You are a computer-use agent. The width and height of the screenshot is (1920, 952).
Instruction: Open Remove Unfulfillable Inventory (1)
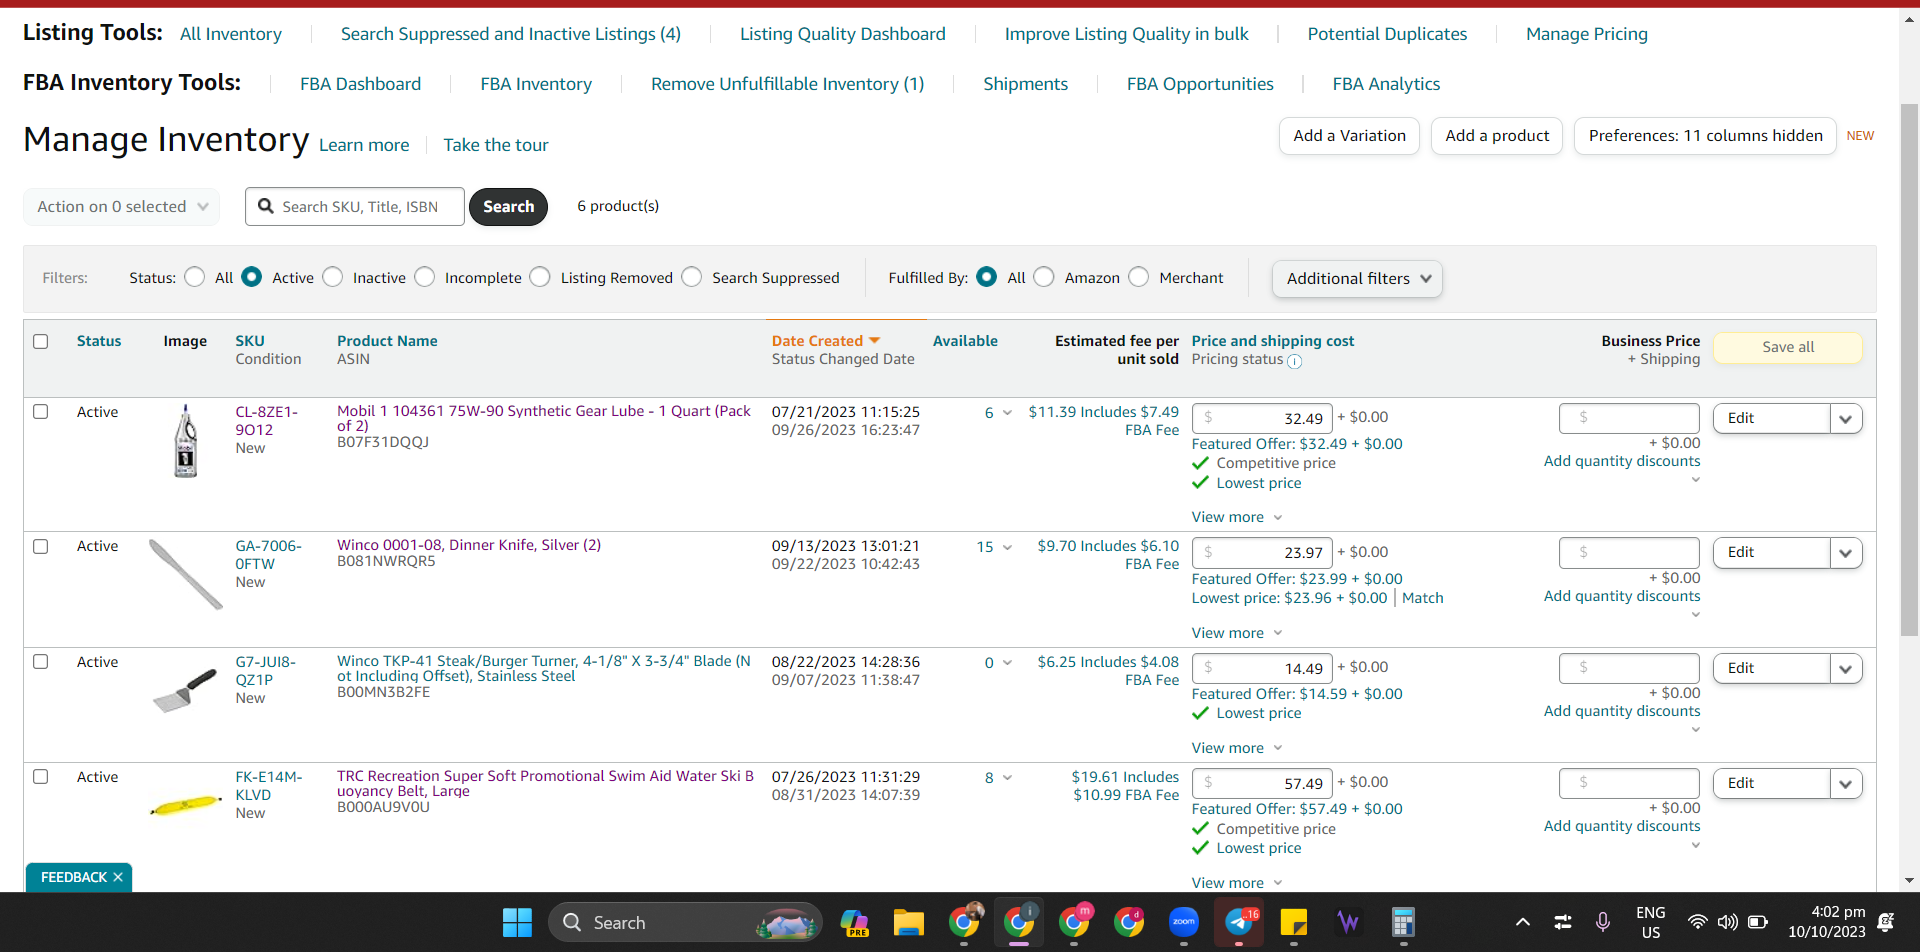pyautogui.click(x=788, y=84)
